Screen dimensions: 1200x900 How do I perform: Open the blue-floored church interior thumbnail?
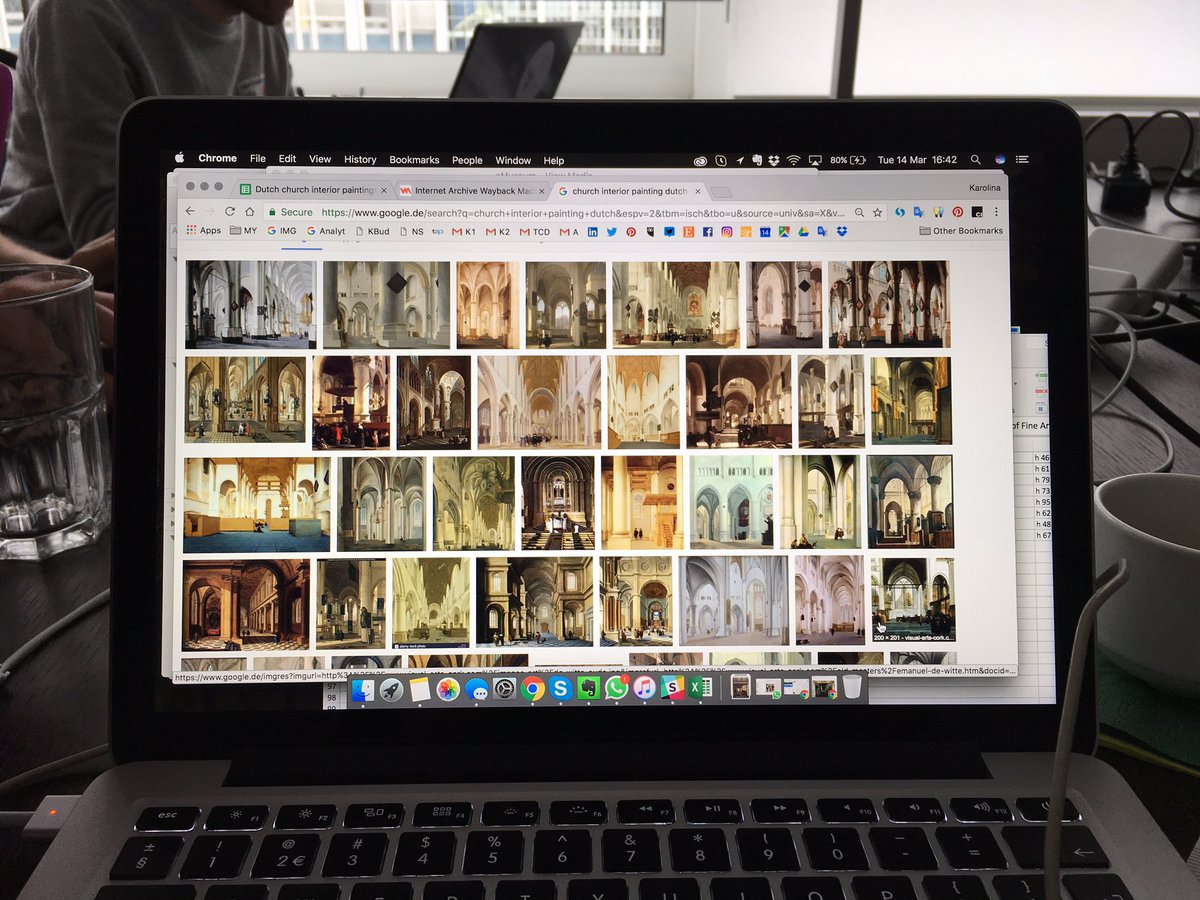pyautogui.click(x=257, y=505)
